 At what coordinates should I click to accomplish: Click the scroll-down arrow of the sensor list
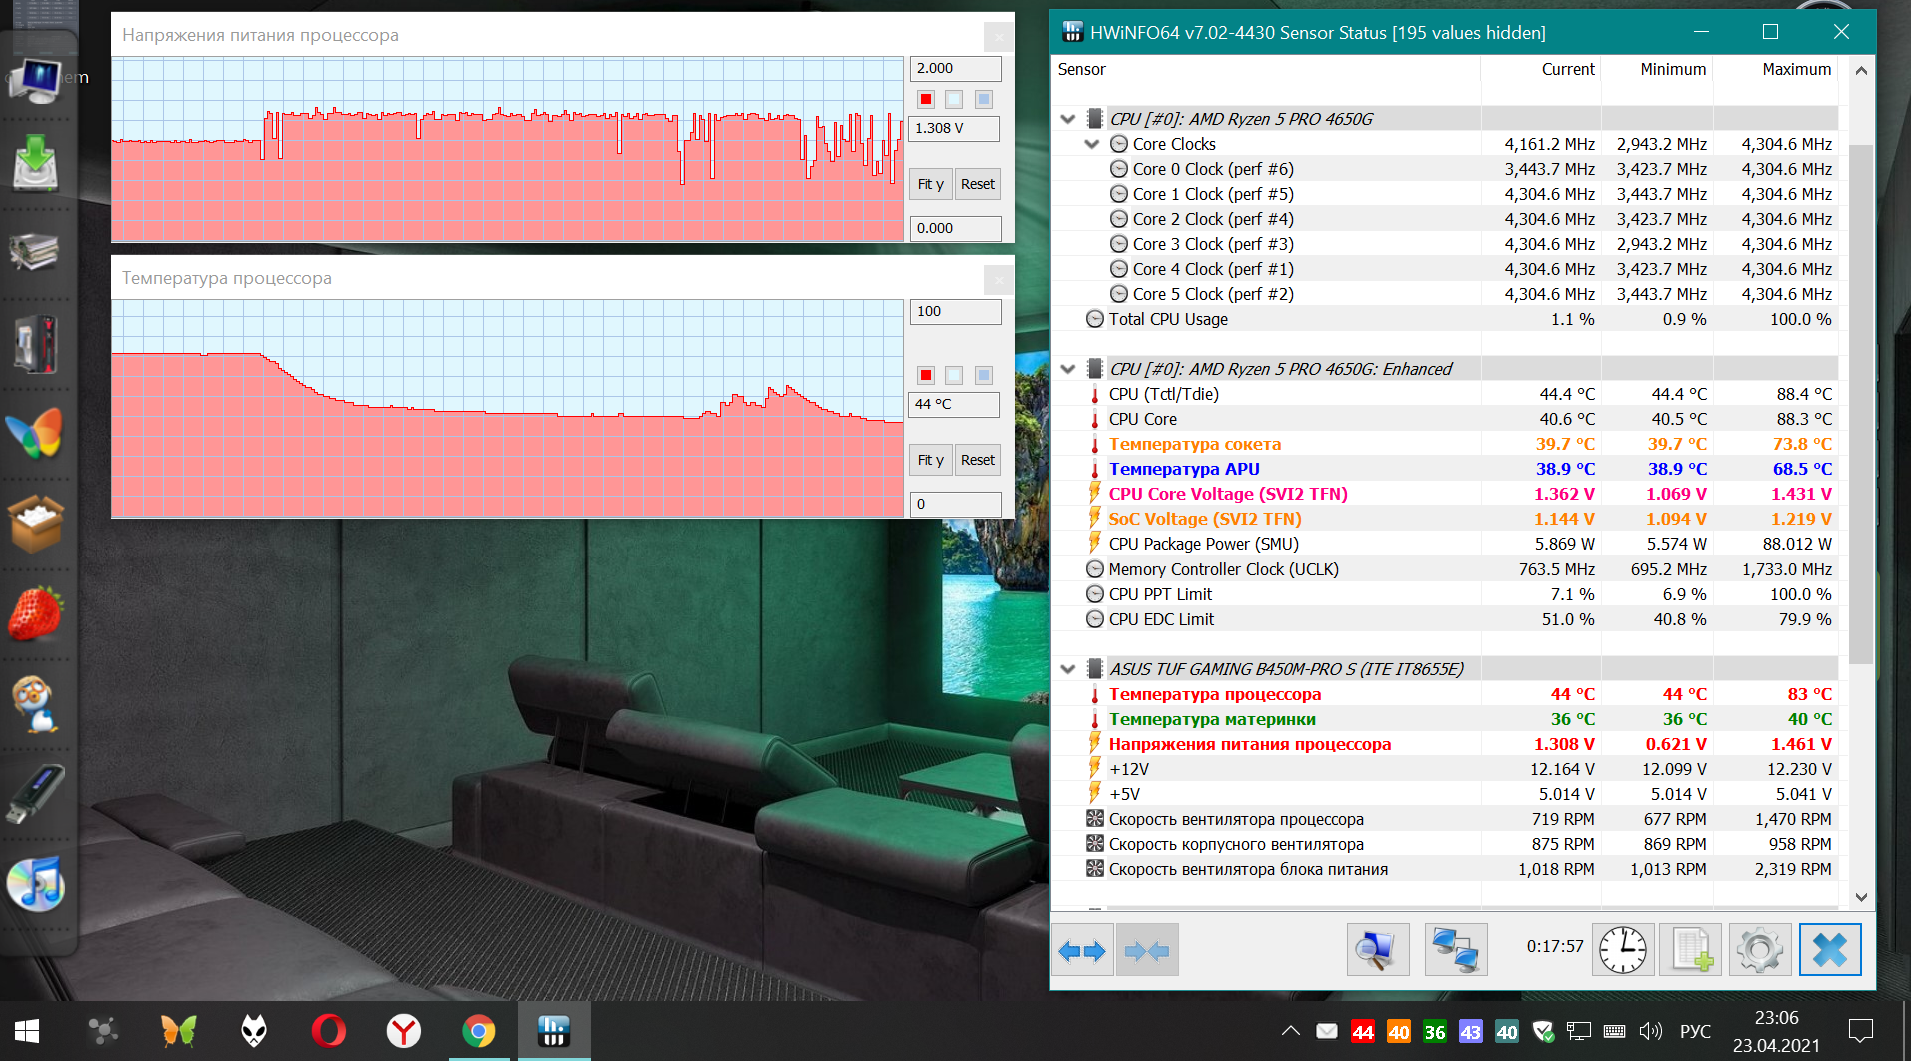click(x=1861, y=897)
